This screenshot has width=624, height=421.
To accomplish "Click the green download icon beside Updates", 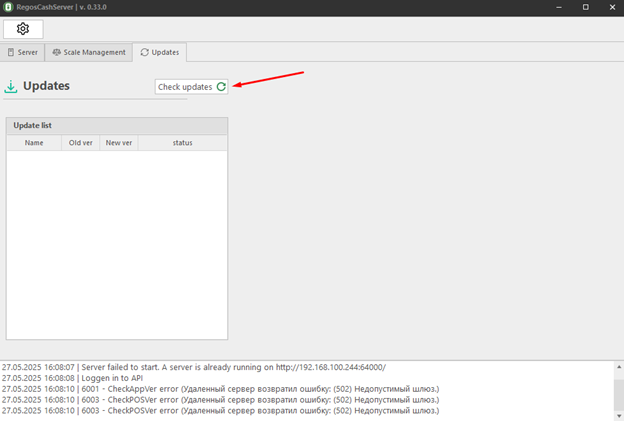I will [x=11, y=86].
